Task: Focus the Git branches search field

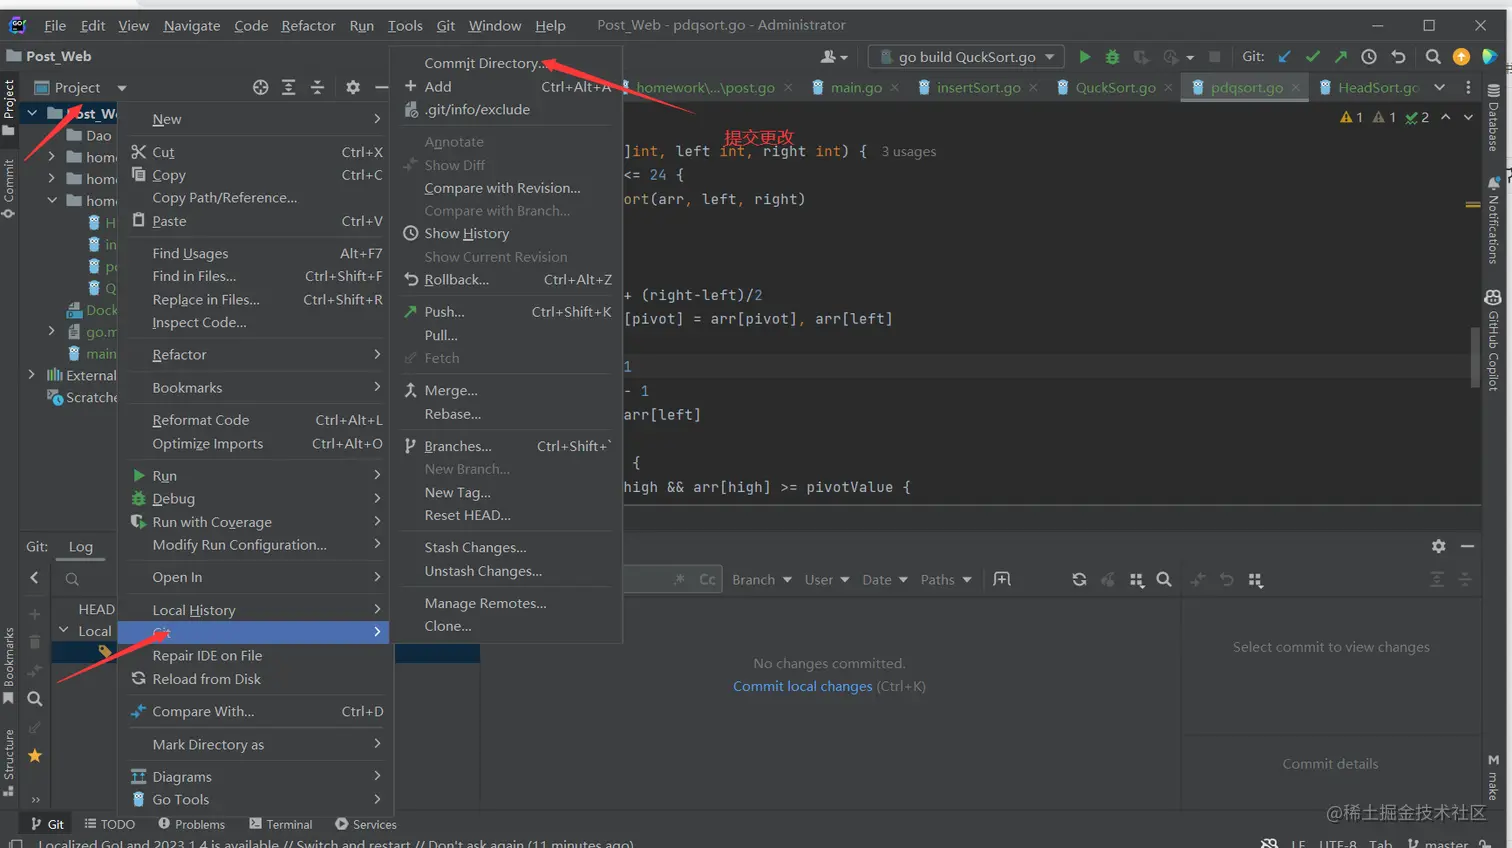Action: [x=85, y=579]
